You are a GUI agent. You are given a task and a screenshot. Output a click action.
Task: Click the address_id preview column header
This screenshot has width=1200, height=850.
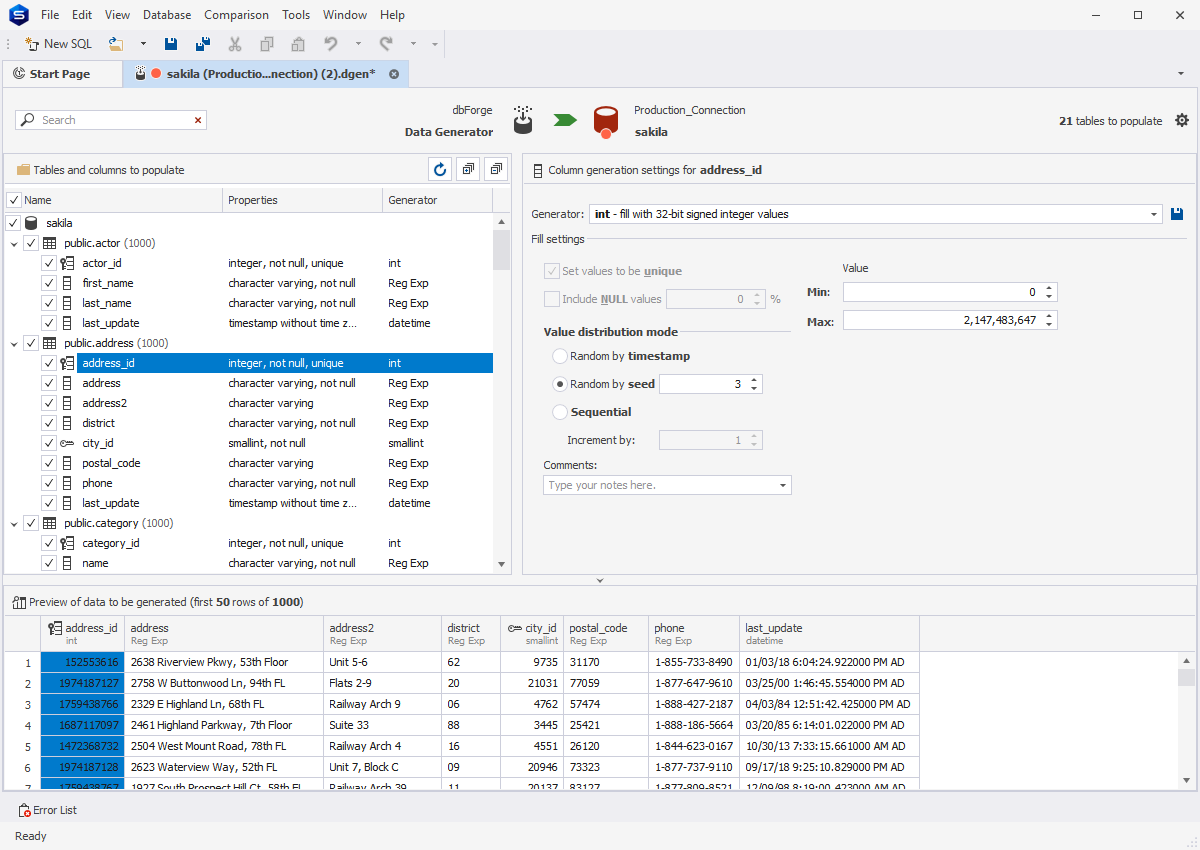(83, 634)
